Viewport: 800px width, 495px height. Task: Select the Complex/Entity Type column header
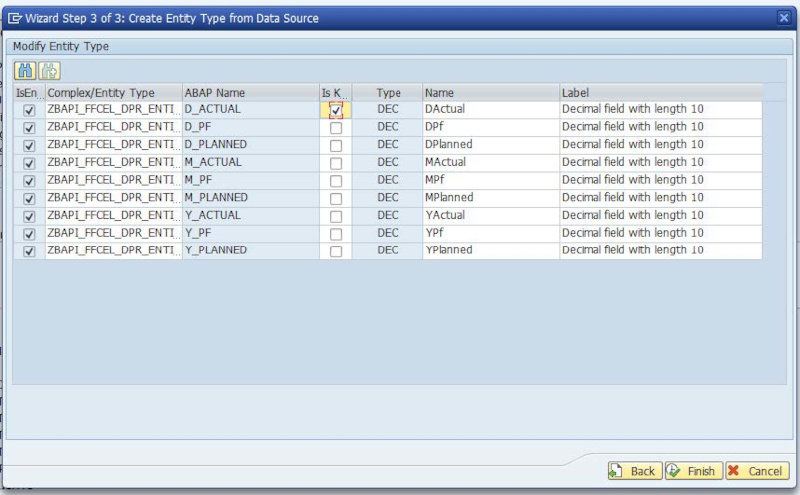[113, 93]
